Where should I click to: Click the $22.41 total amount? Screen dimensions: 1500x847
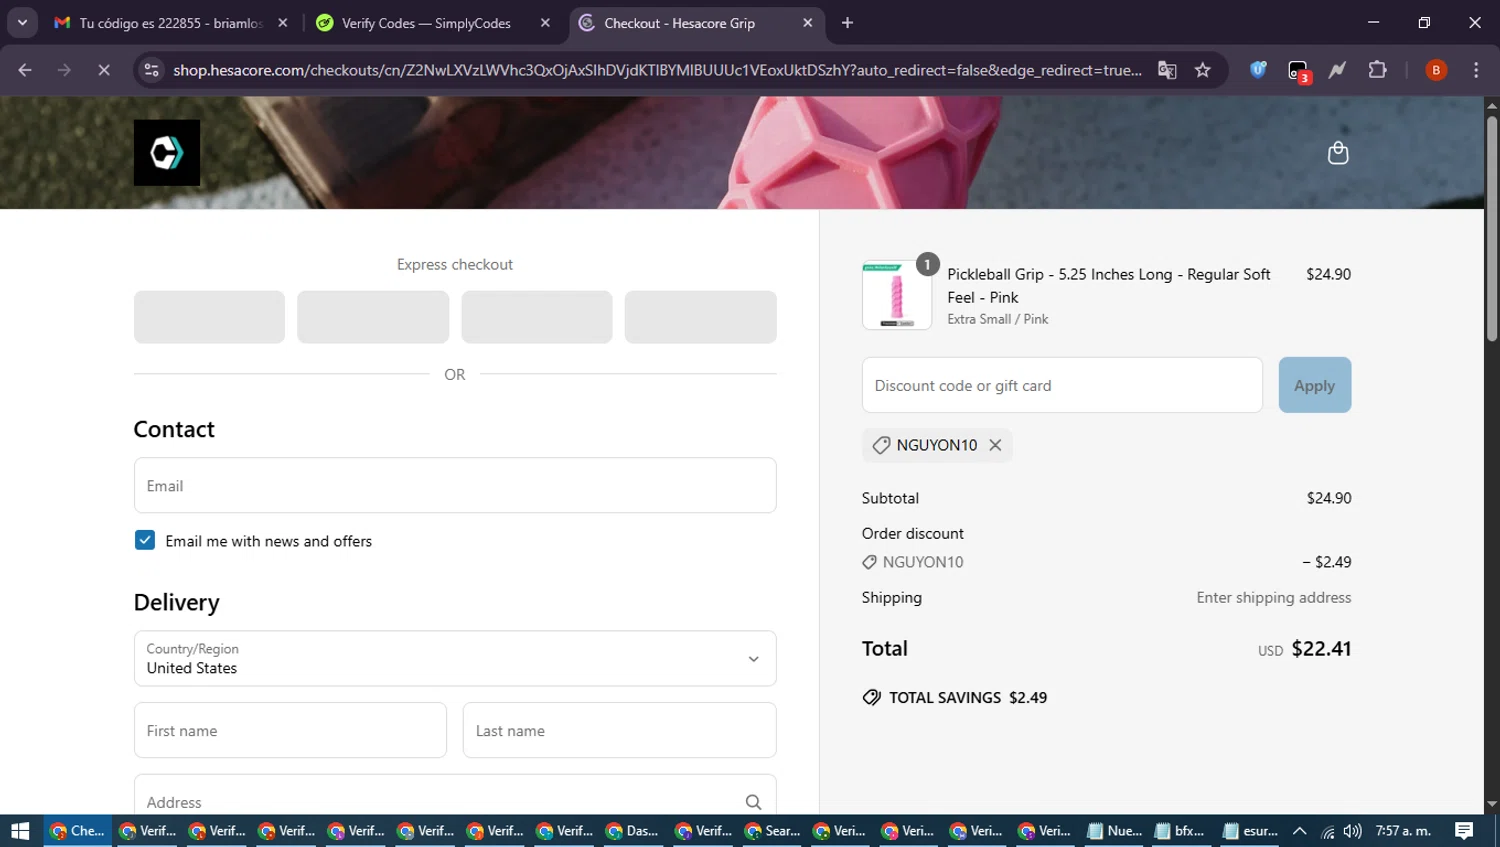coord(1321,648)
